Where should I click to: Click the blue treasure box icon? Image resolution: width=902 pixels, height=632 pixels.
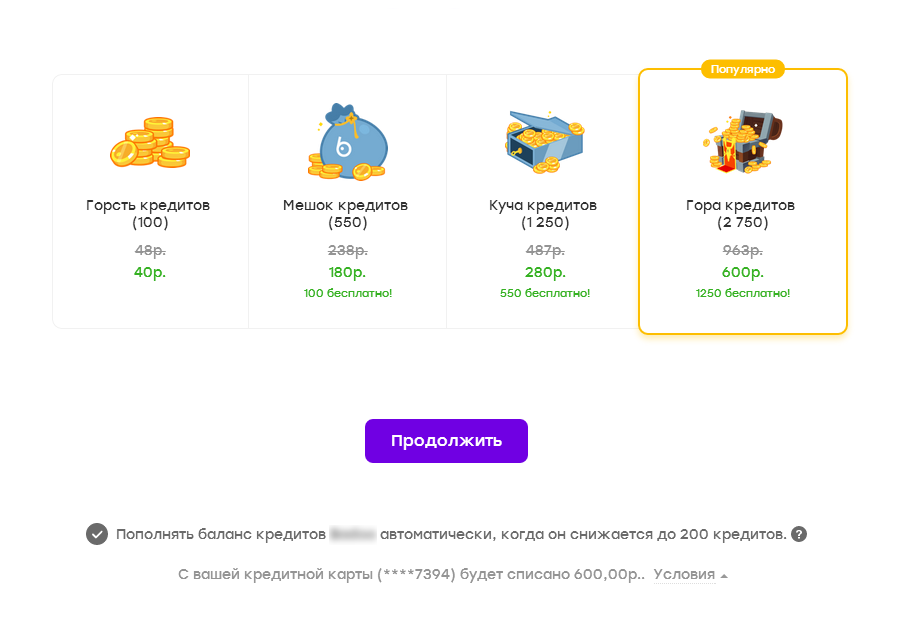(x=544, y=139)
